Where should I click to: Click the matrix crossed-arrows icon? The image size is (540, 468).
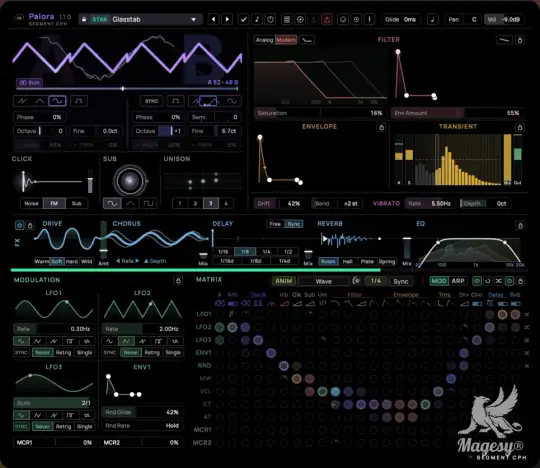coord(498,281)
